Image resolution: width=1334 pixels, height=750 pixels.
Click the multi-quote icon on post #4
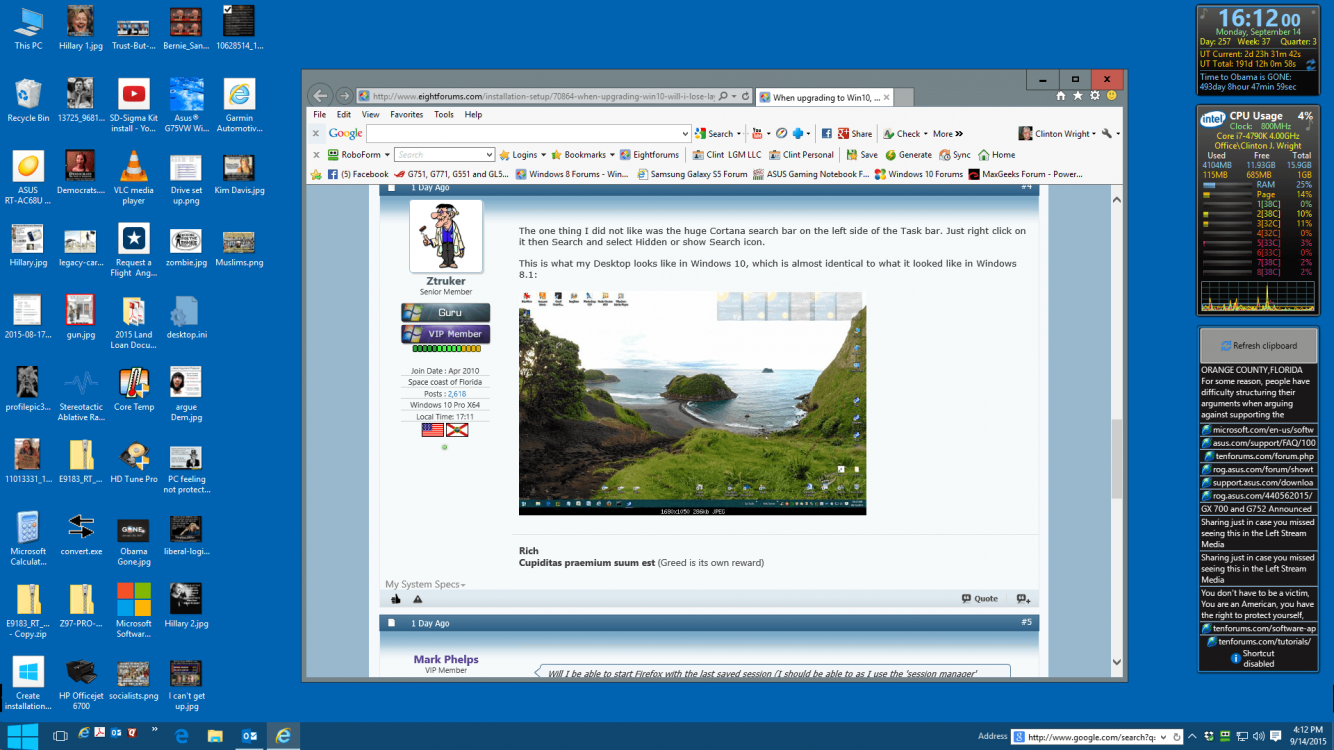(1023, 599)
